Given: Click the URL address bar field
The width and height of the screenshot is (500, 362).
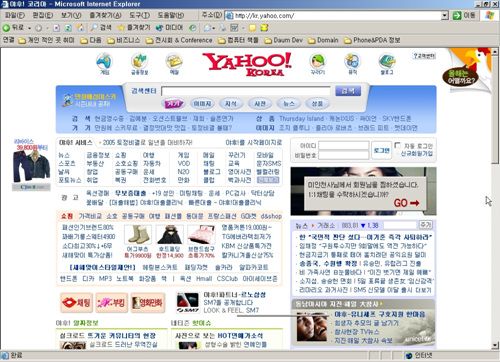Looking at the screenshot, I should pyautogui.click(x=333, y=15).
